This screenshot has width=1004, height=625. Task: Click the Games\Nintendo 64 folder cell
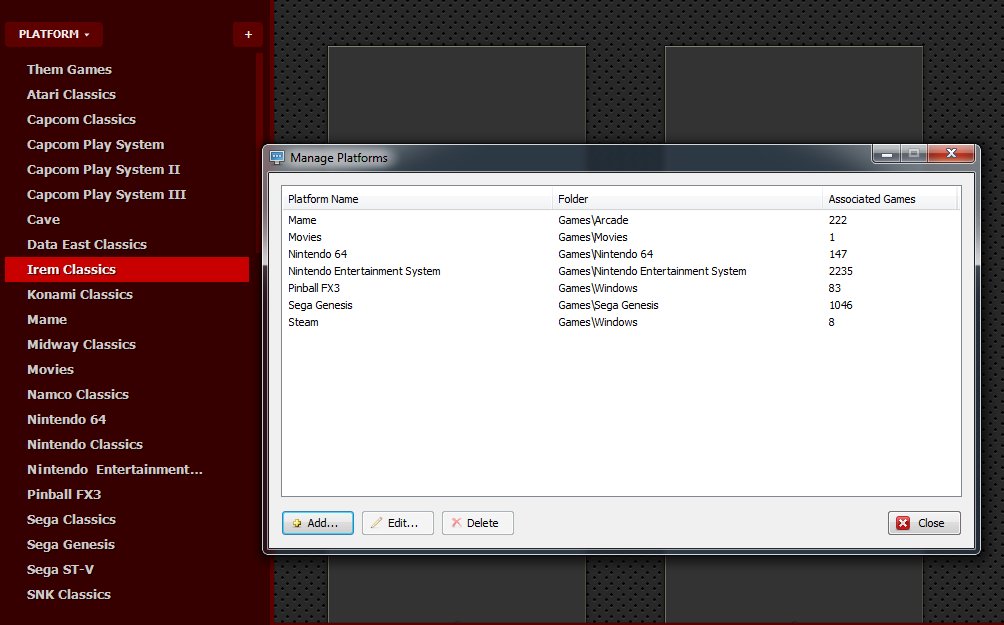click(x=606, y=254)
